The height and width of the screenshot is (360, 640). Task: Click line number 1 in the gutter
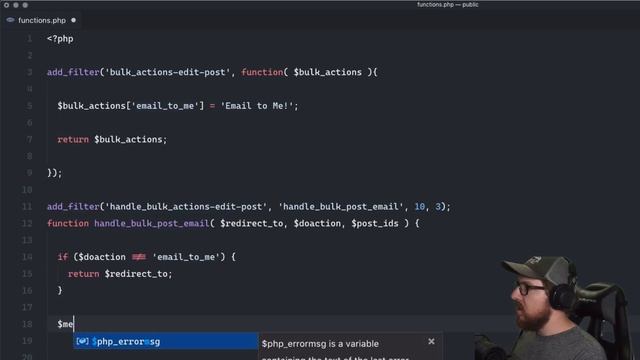coord(29,39)
